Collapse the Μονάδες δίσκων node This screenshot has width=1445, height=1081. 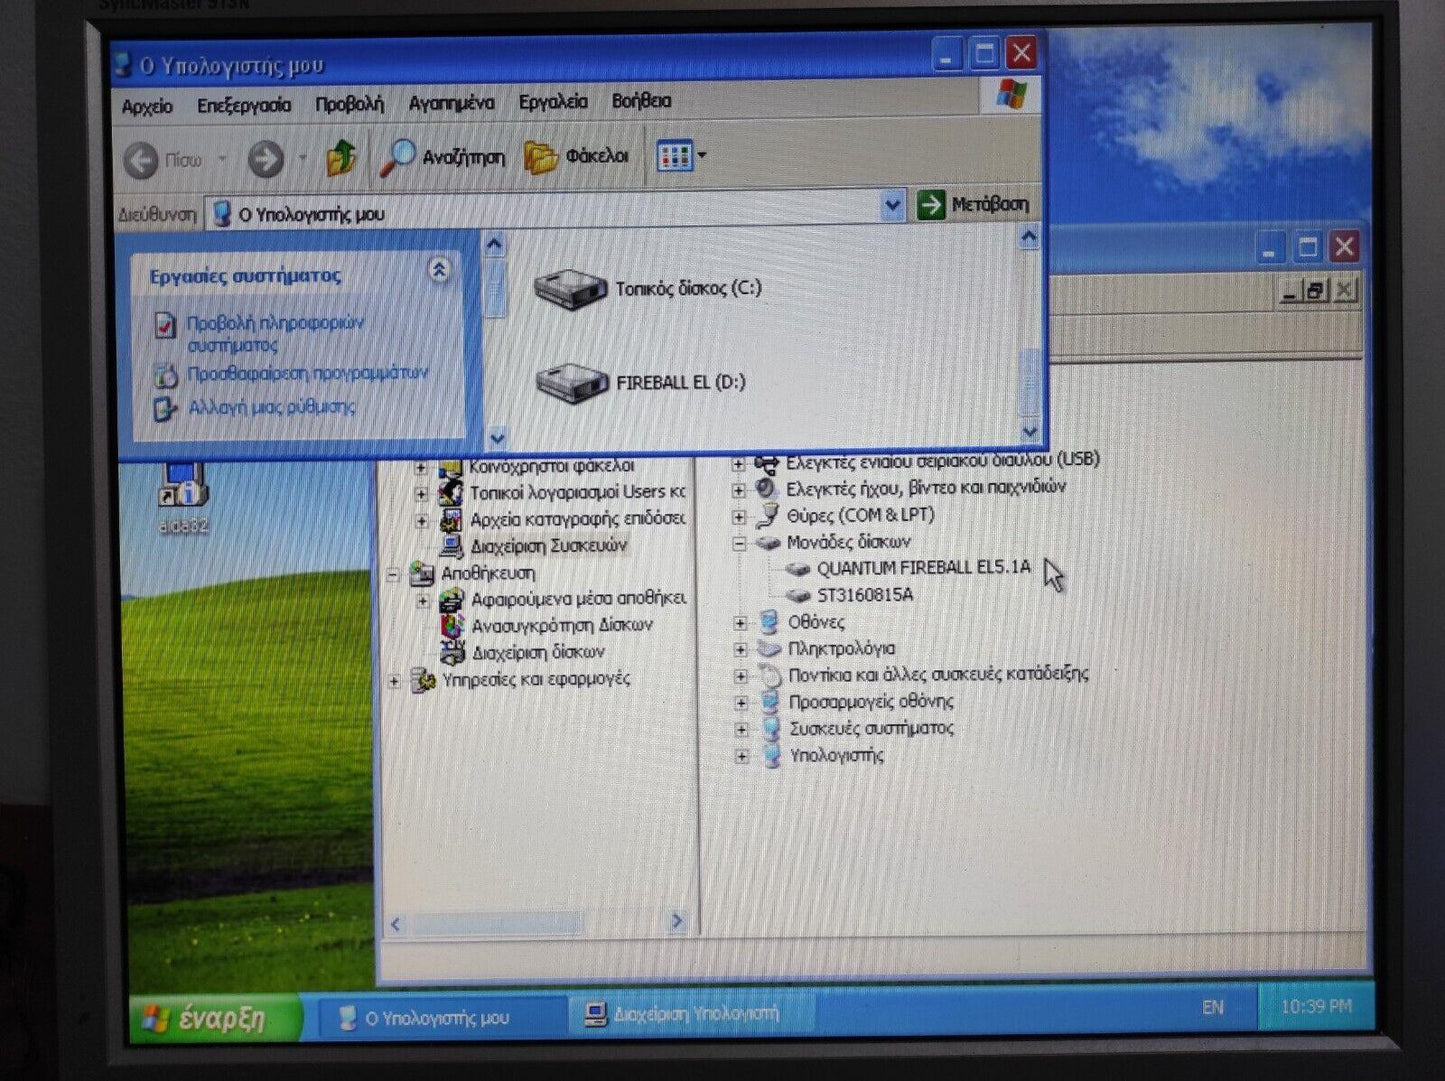coord(739,543)
